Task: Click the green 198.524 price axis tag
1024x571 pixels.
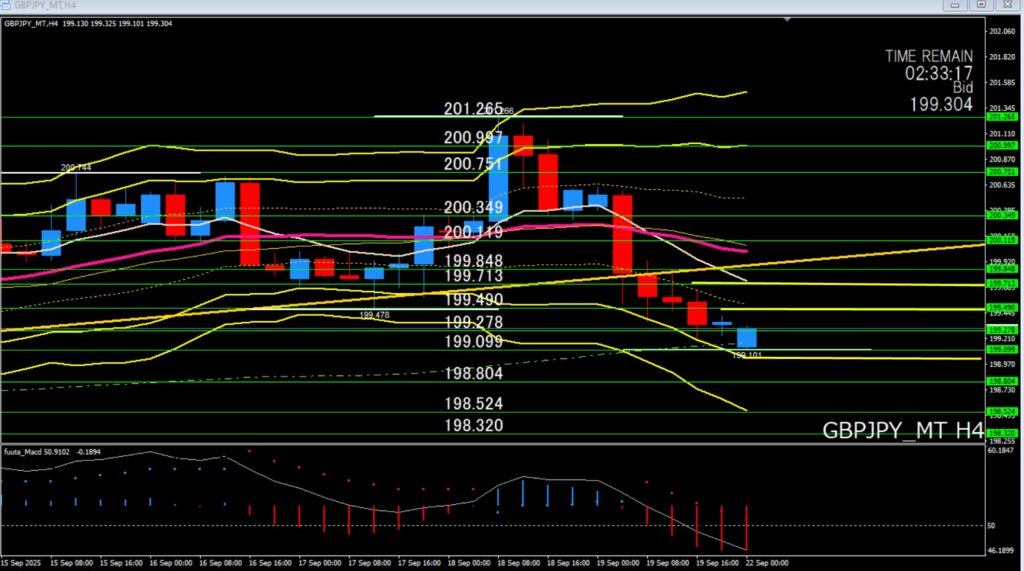Action: [1002, 412]
